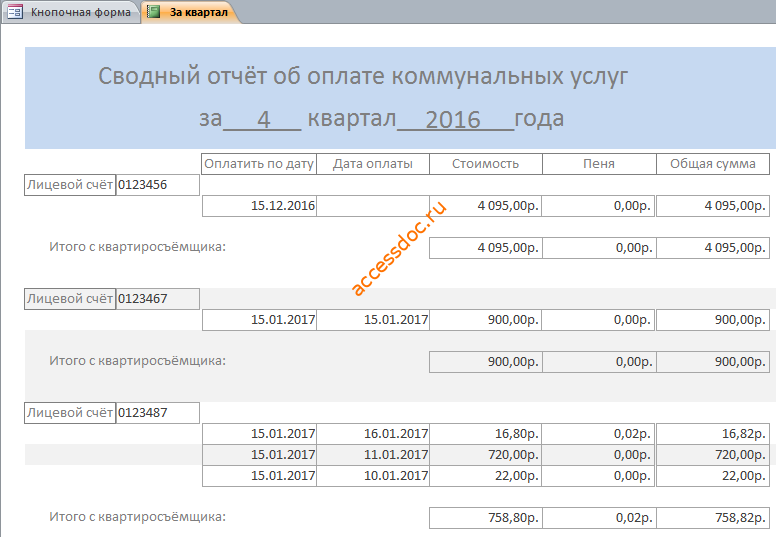
Task: Click payment date 15.01.2017 in the 900,00р. row
Action: 373,320
